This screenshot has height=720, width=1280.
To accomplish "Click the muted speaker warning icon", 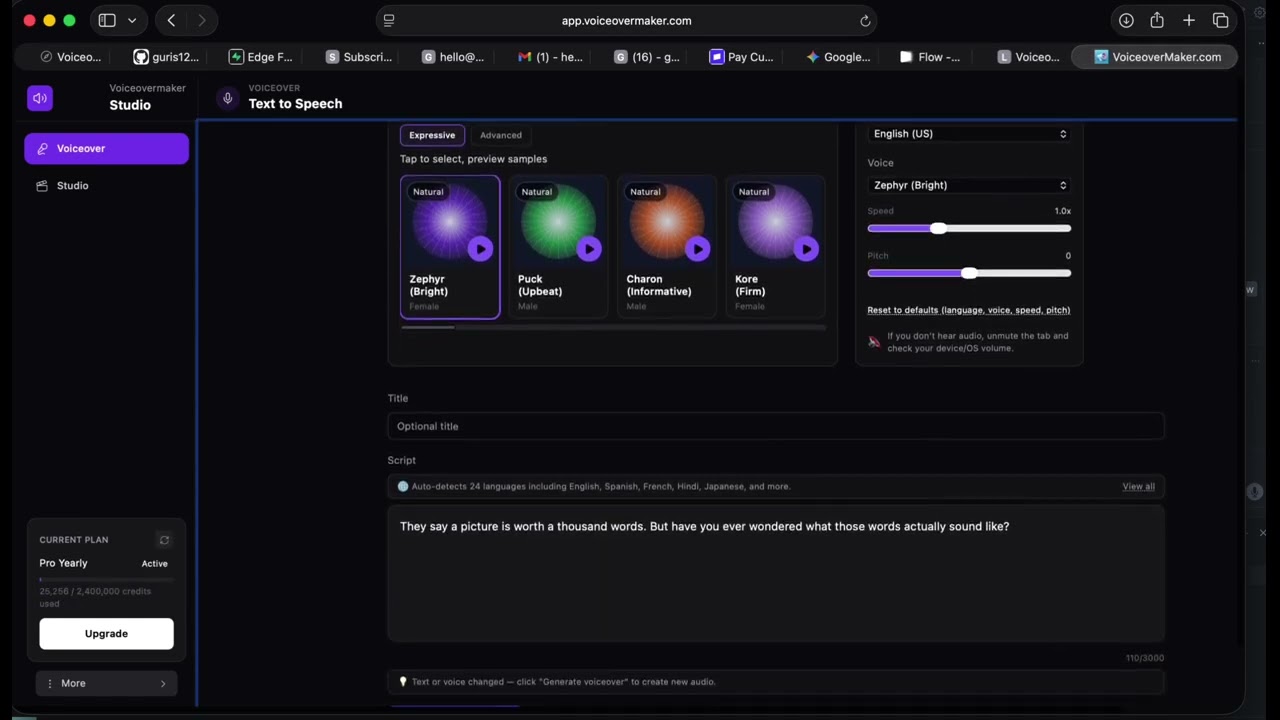I will 874,342.
